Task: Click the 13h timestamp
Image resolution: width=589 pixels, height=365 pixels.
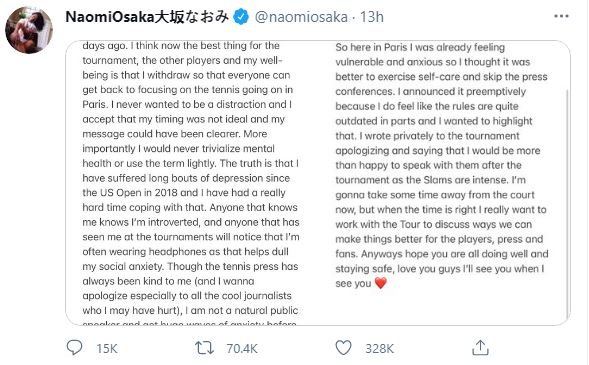Action: tap(372, 17)
